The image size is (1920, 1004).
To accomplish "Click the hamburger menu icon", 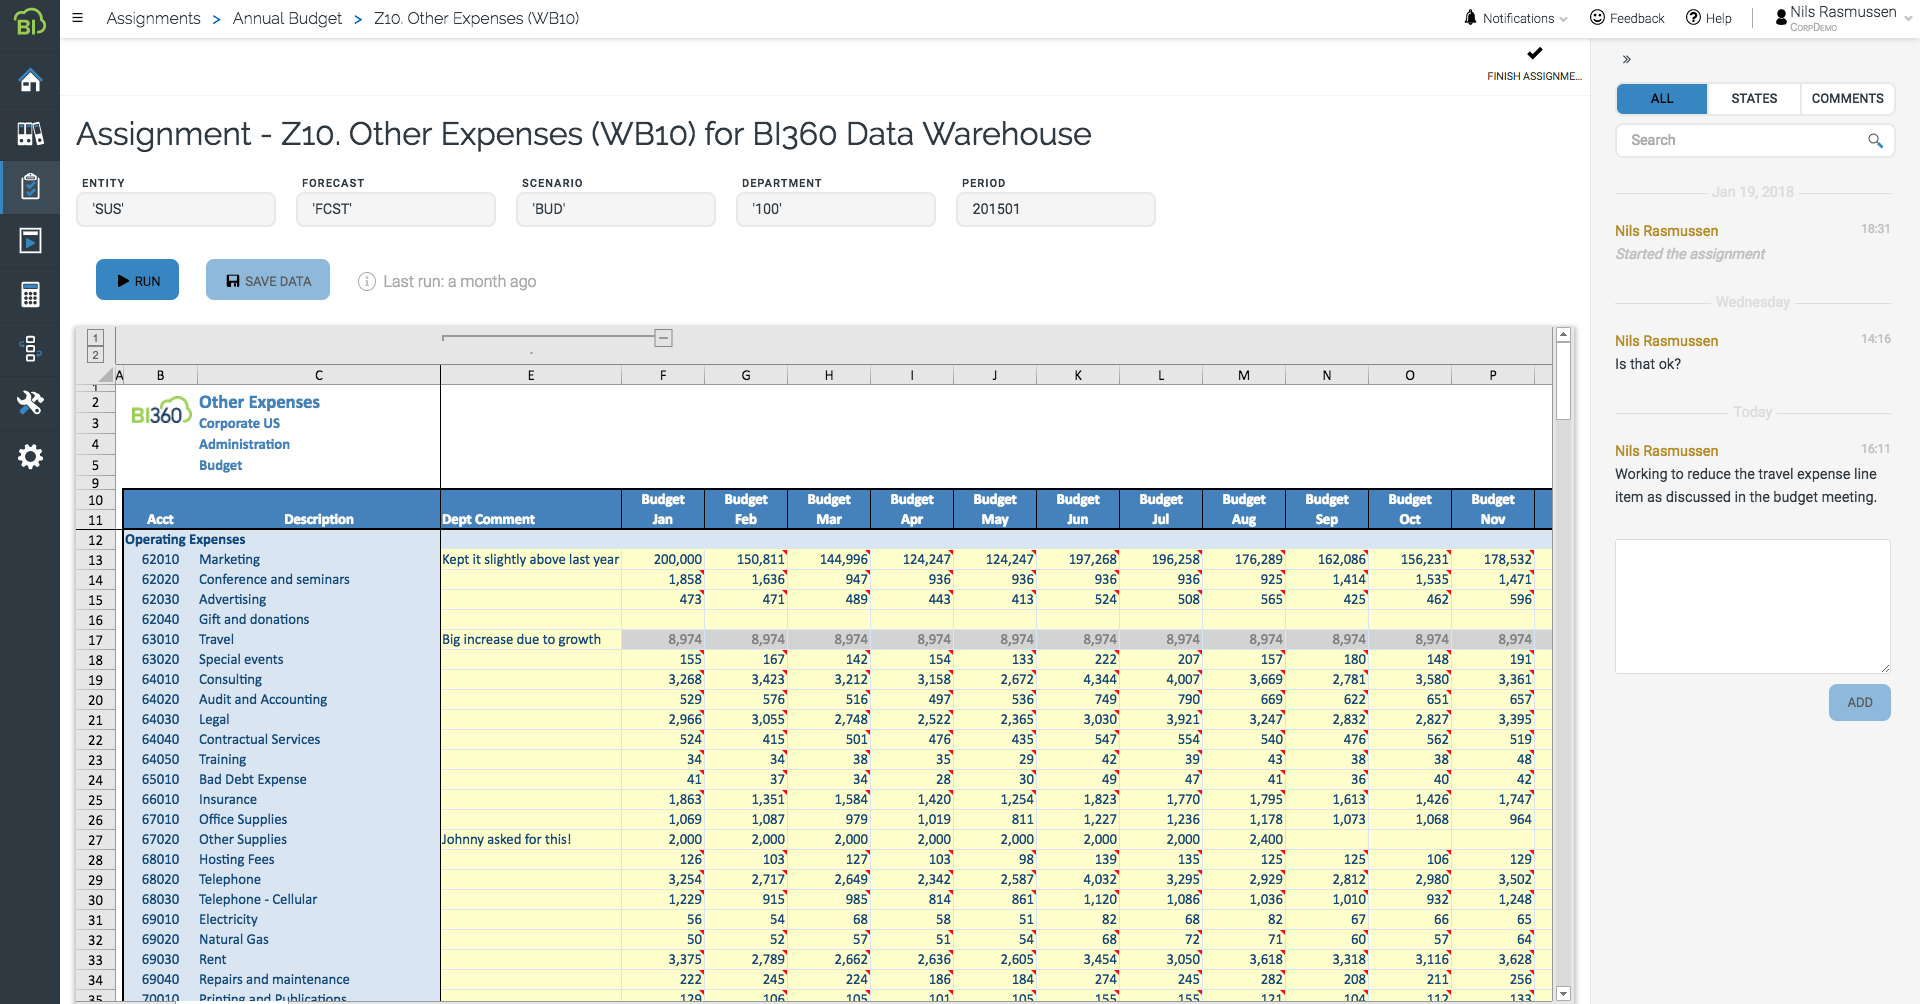I will click(78, 18).
